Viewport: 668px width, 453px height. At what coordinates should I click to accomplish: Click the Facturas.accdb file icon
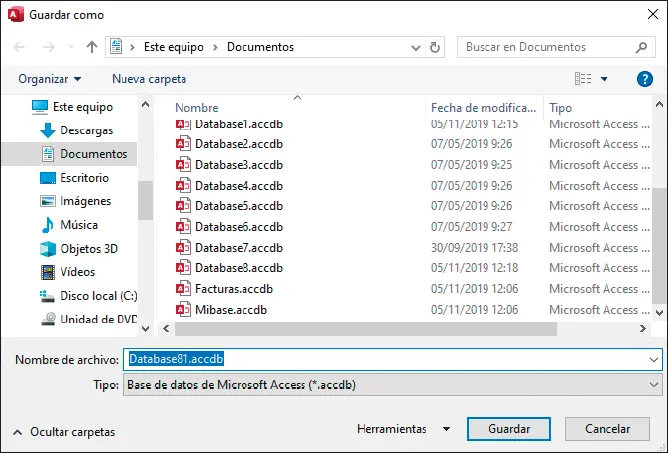tap(183, 289)
